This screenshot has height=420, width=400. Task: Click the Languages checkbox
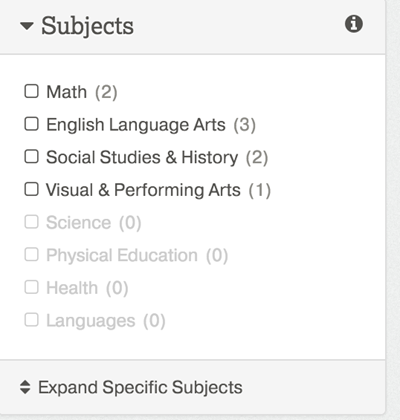(32, 320)
